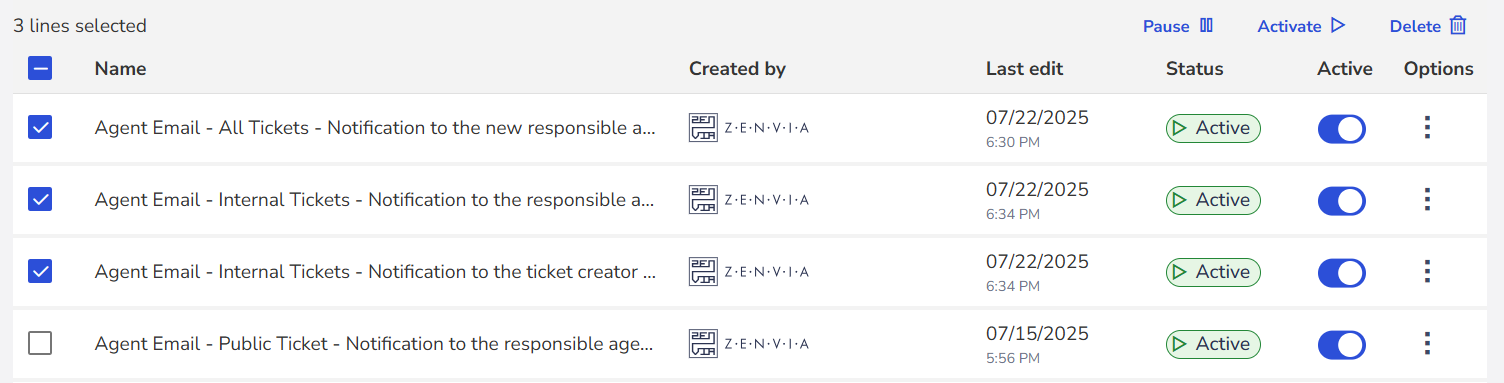Open options for Internal Tickets responsible agent row

tap(1428, 200)
